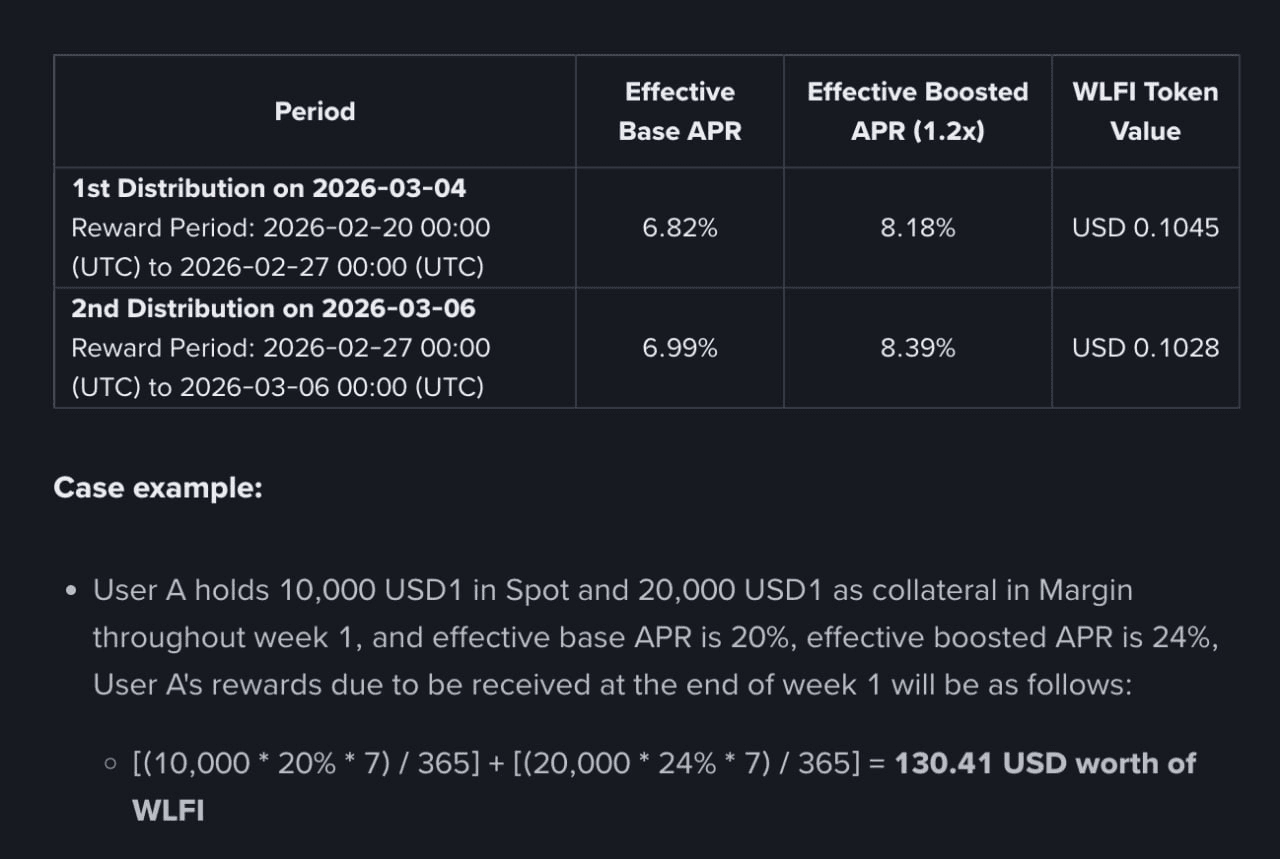Viewport: 1280px width, 859px height.
Task: Select the 8.18% boosted APR cell
Action: (917, 228)
